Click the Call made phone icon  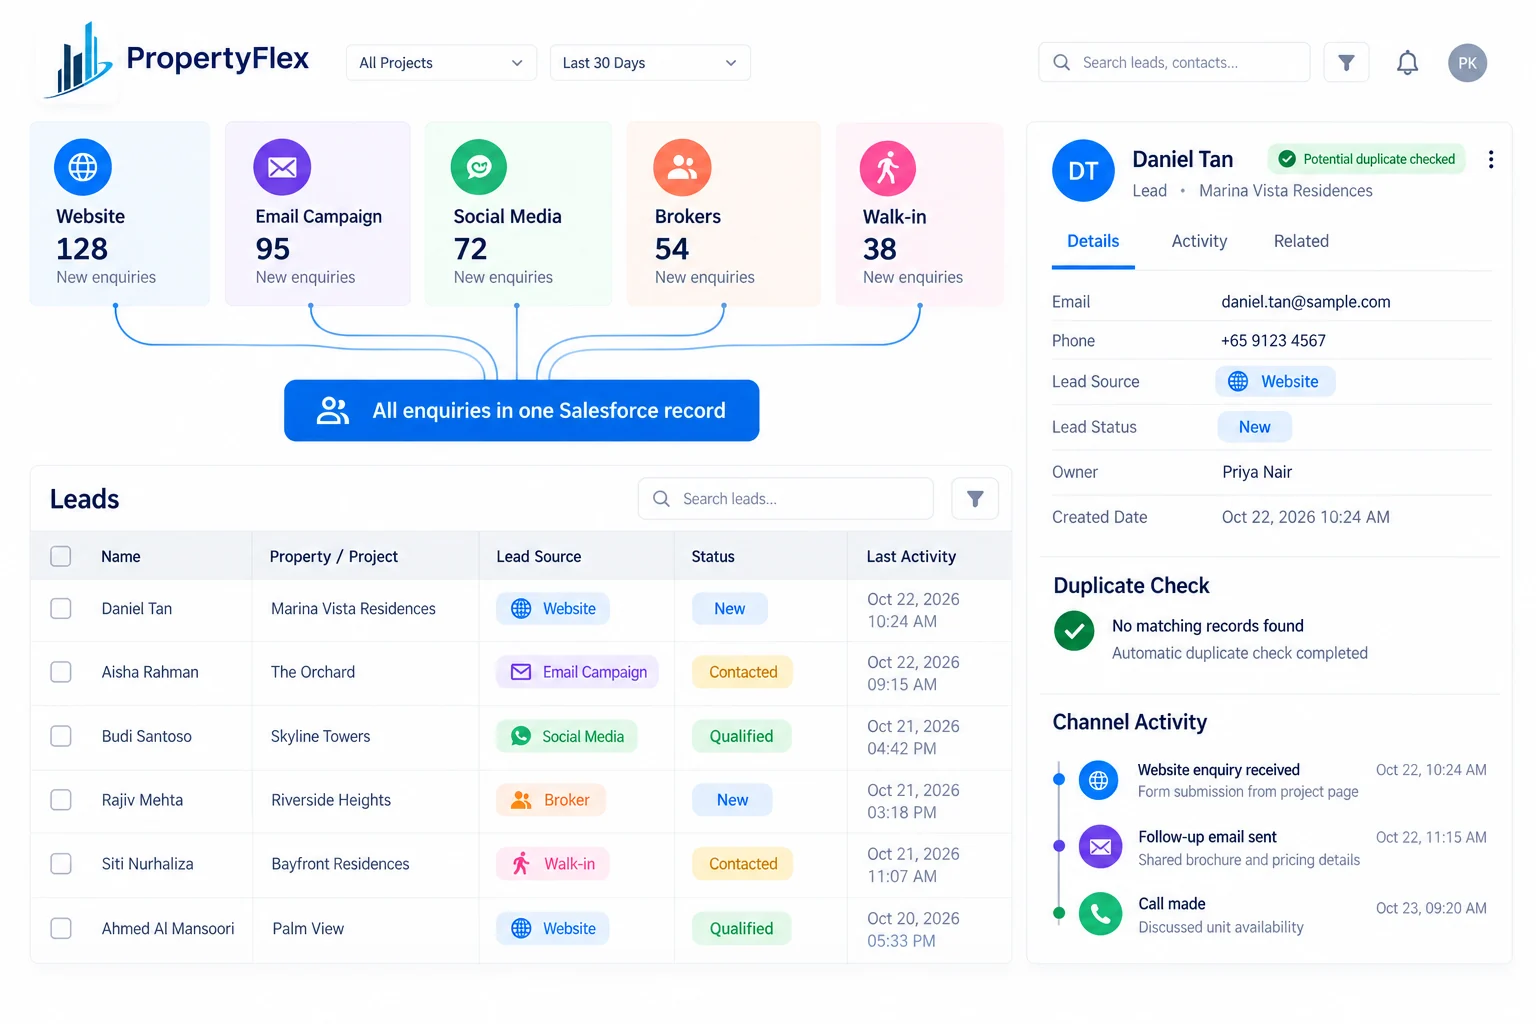1100,914
